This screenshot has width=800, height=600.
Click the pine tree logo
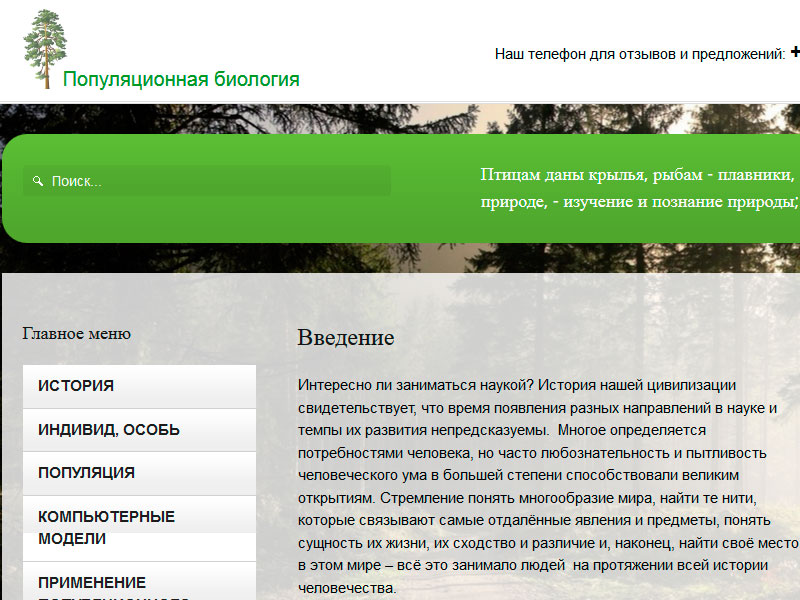coord(45,49)
